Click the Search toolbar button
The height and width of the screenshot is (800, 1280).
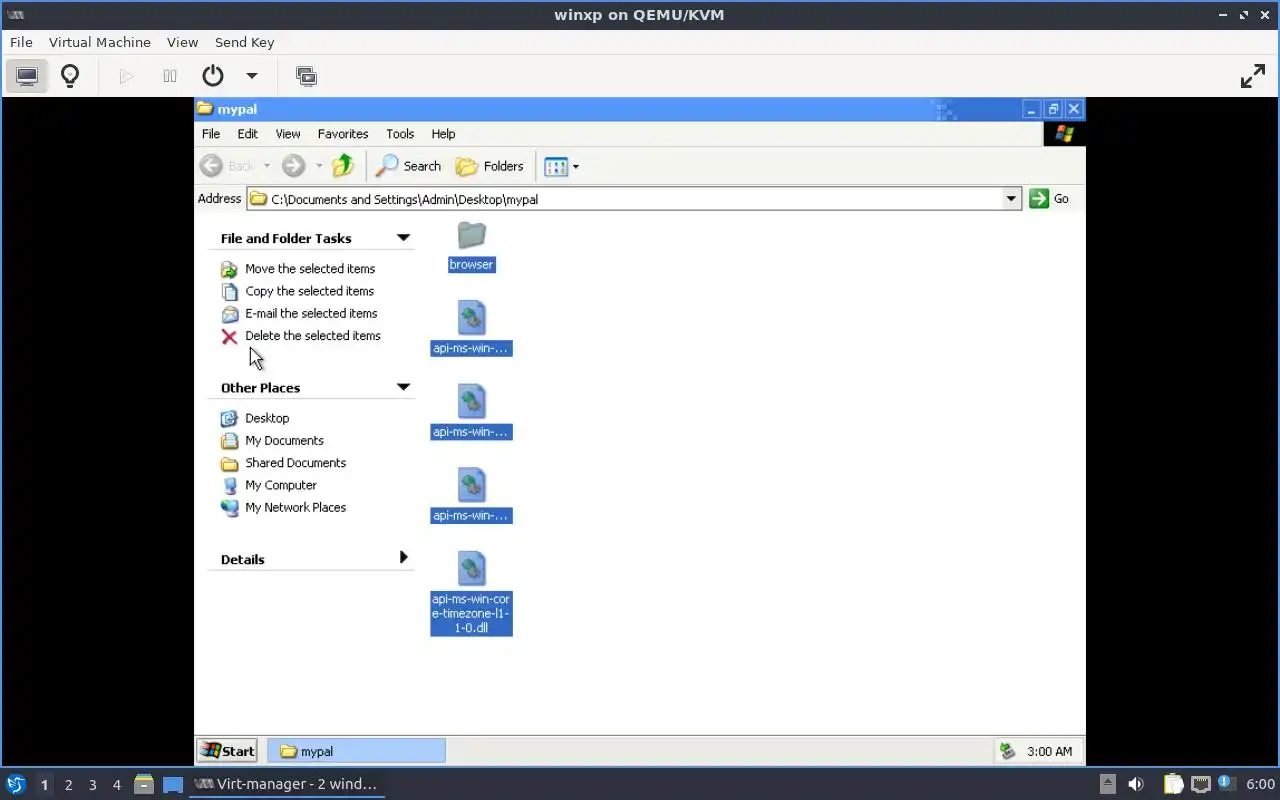point(409,166)
